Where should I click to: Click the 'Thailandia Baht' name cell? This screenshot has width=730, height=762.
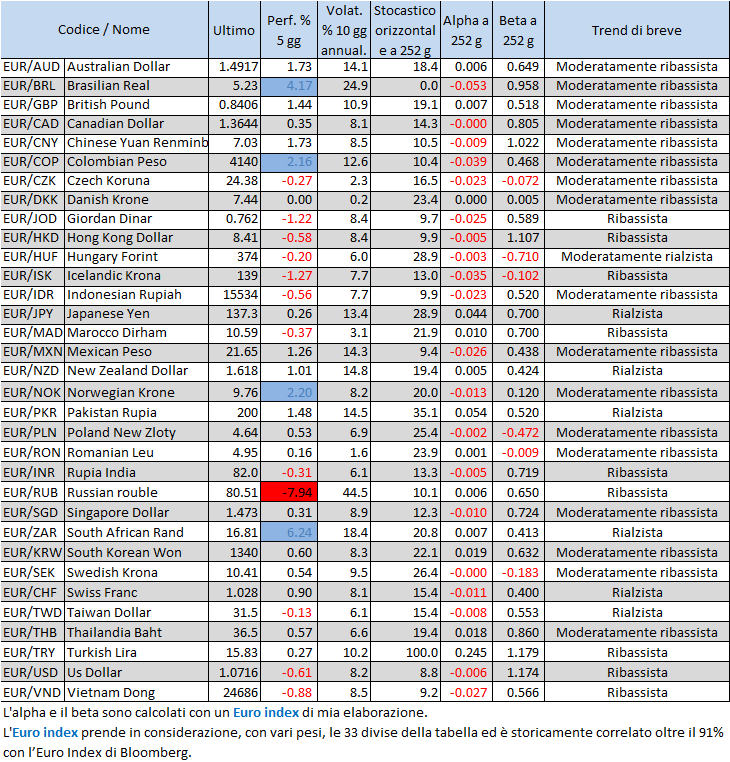tap(137, 632)
